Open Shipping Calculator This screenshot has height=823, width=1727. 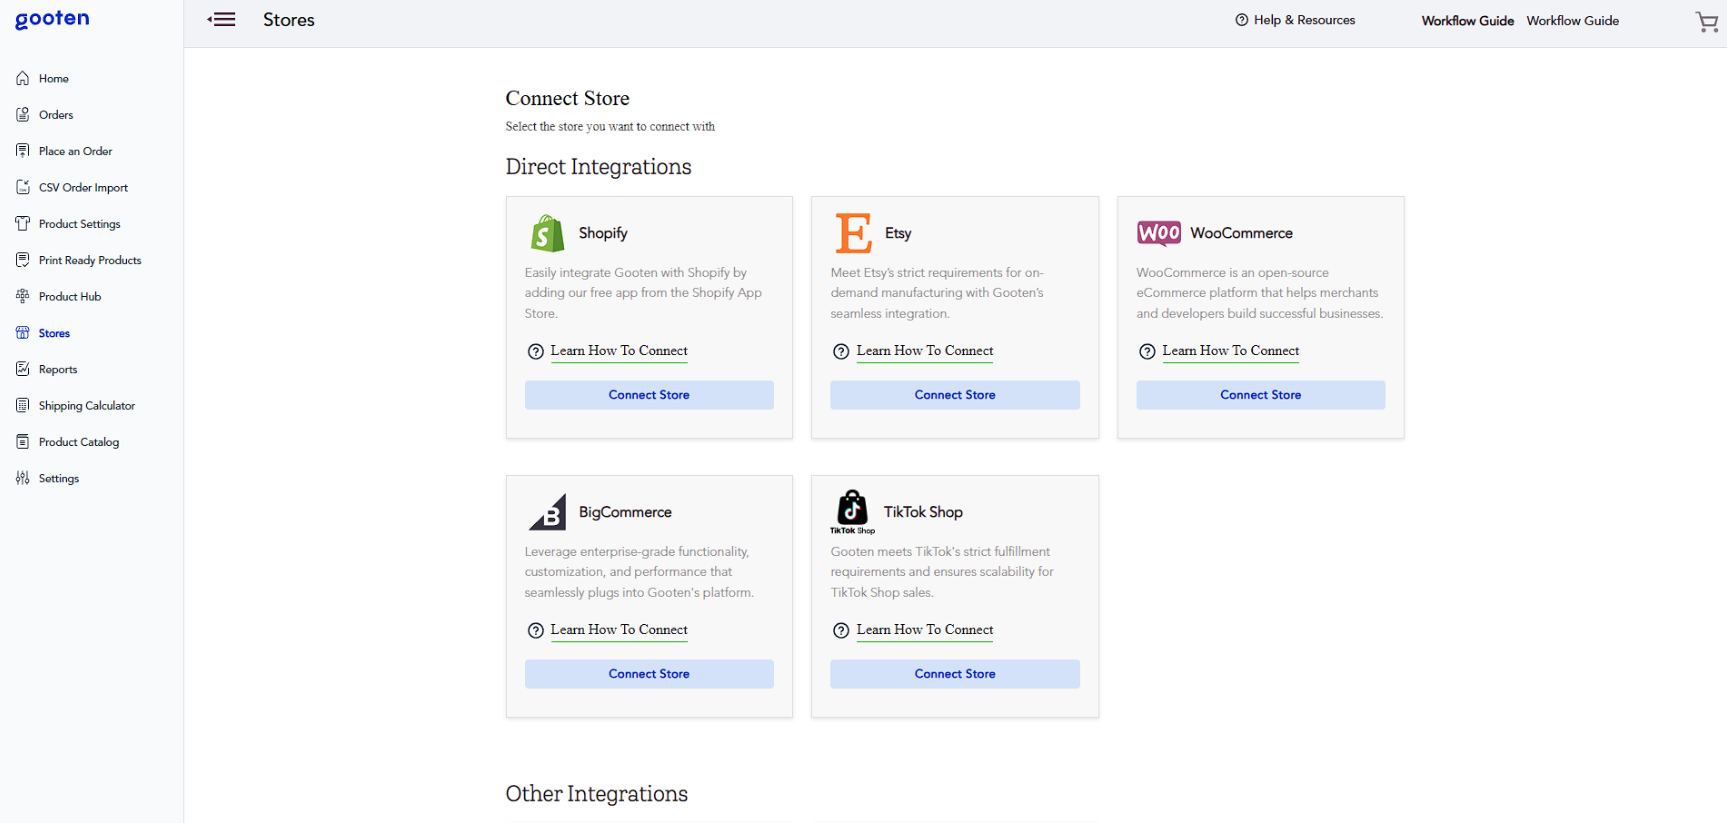[87, 406]
